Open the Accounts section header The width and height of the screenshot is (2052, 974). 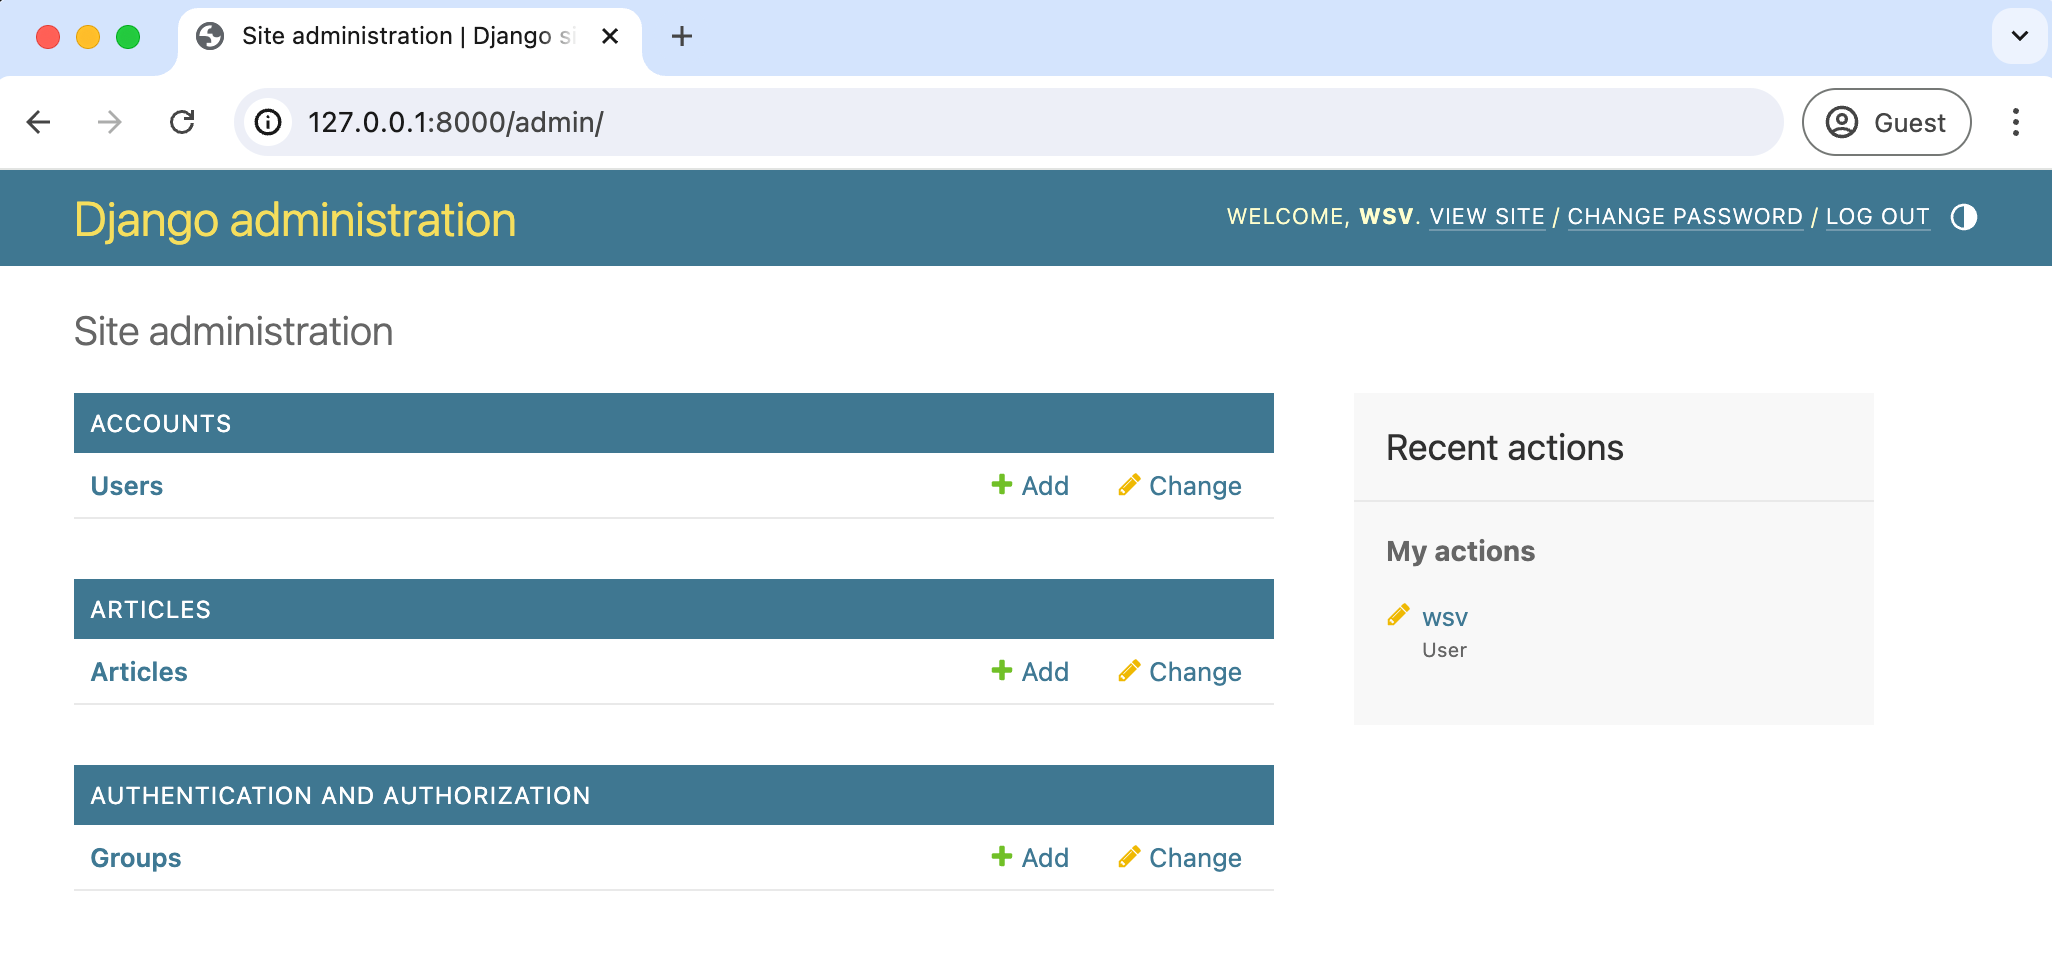pyautogui.click(x=161, y=423)
